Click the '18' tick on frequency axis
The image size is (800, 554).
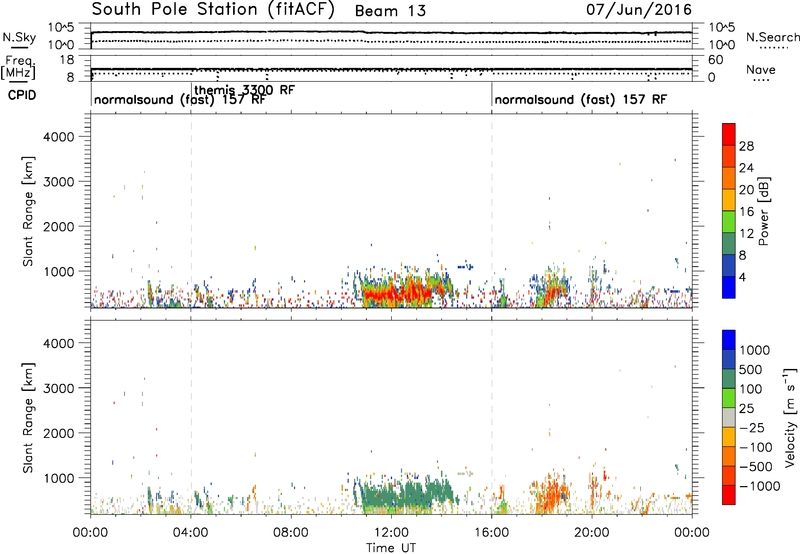(x=66, y=60)
